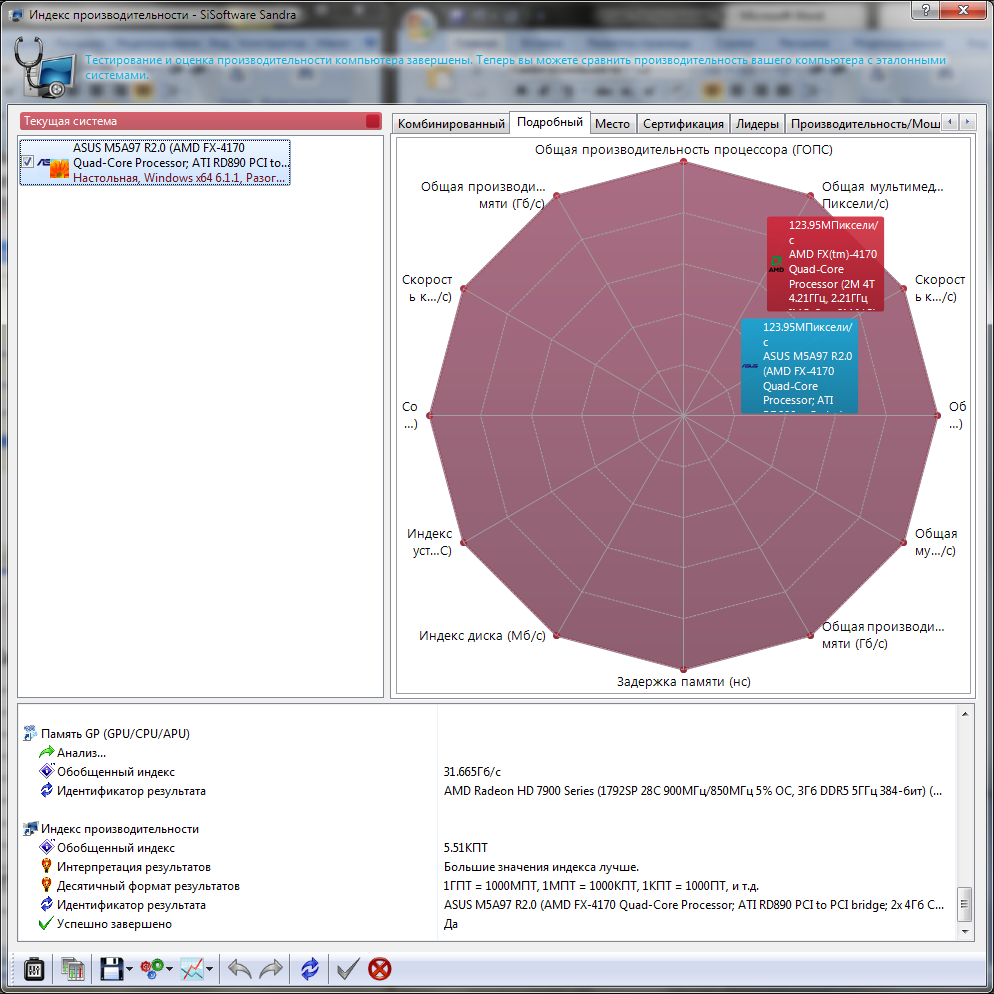The image size is (994, 994).
Task: Click the Индекс диска (Мб/с) axis label
Action: point(482,635)
